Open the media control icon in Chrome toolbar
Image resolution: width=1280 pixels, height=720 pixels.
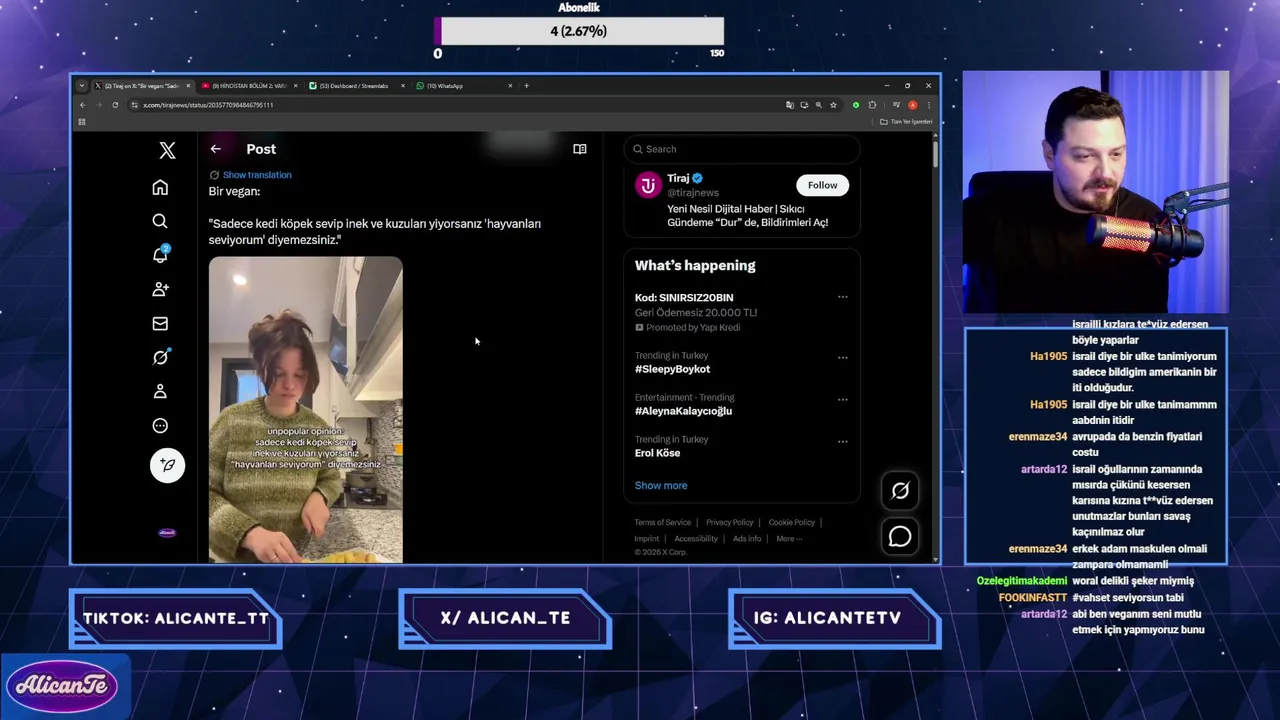(896, 105)
